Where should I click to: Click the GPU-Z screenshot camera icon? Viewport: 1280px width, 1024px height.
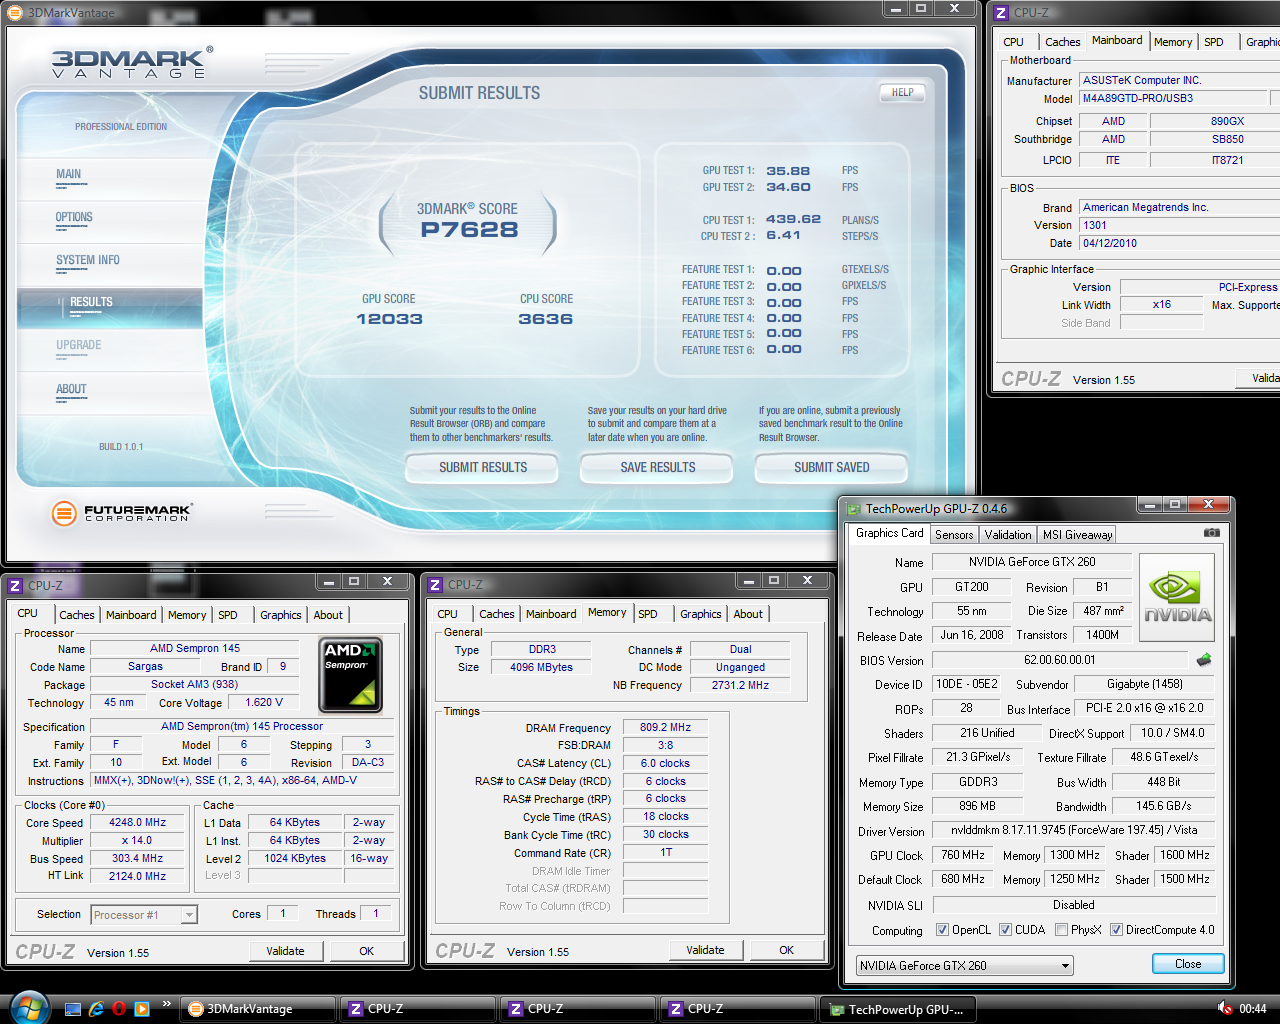(1211, 533)
